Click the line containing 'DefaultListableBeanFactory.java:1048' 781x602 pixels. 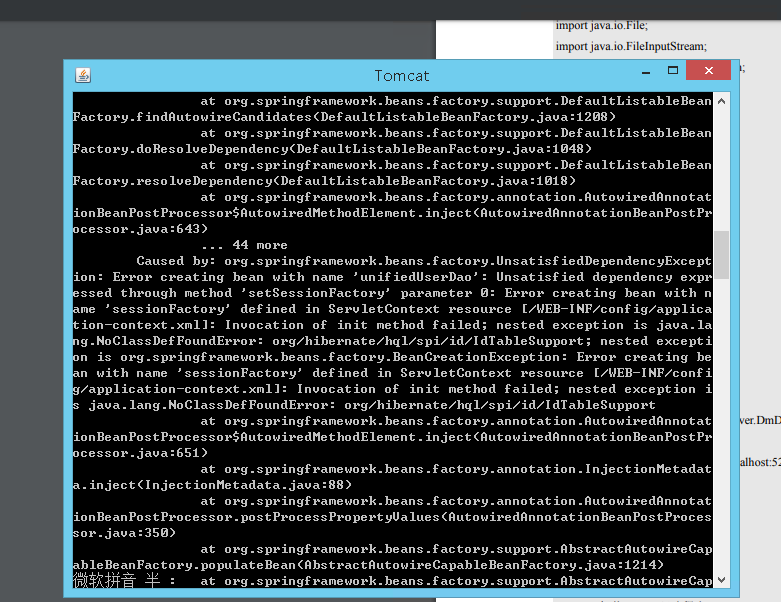[x=332, y=149]
